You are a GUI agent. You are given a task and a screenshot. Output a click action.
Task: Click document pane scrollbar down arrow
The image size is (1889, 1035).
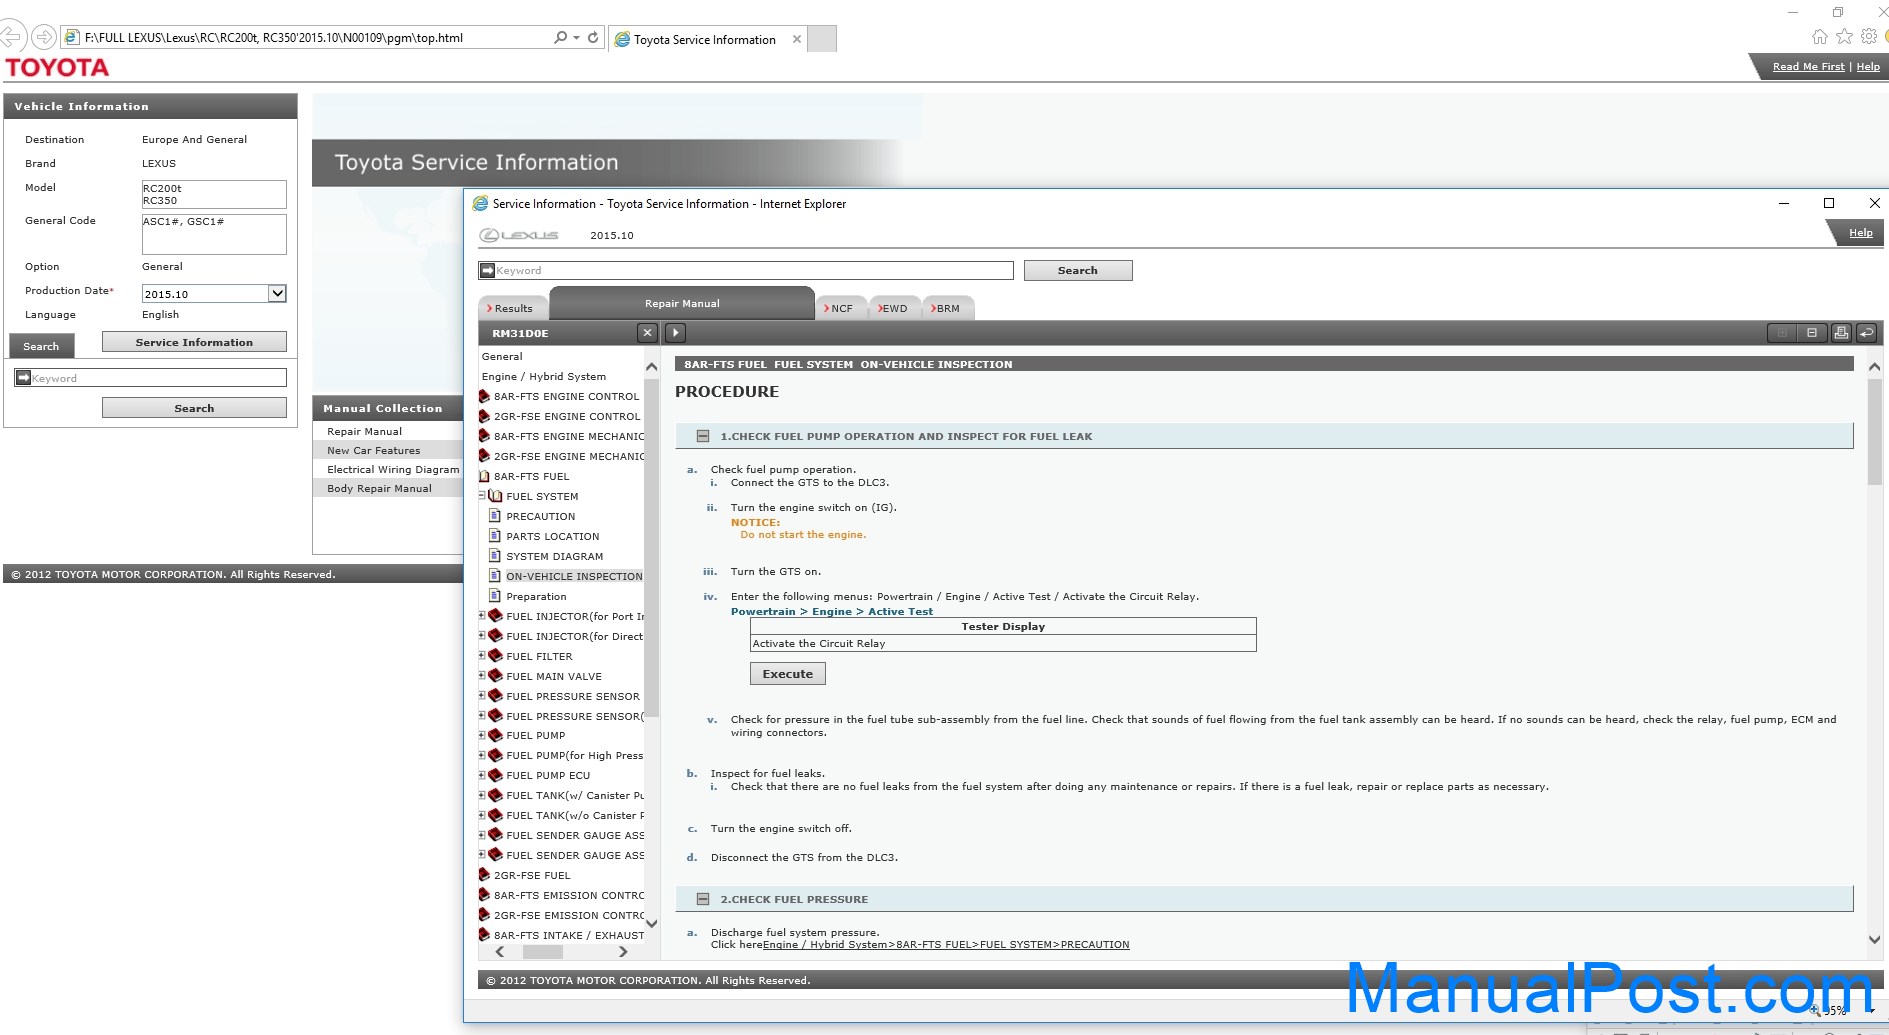pyautogui.click(x=1875, y=939)
